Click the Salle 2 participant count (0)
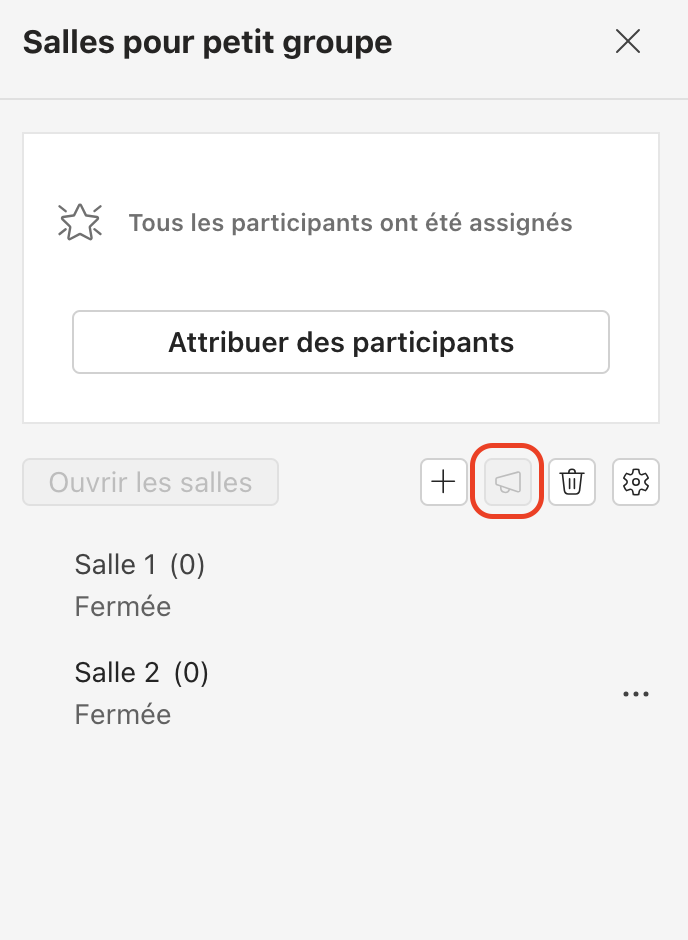This screenshot has width=688, height=940. pyautogui.click(x=191, y=673)
